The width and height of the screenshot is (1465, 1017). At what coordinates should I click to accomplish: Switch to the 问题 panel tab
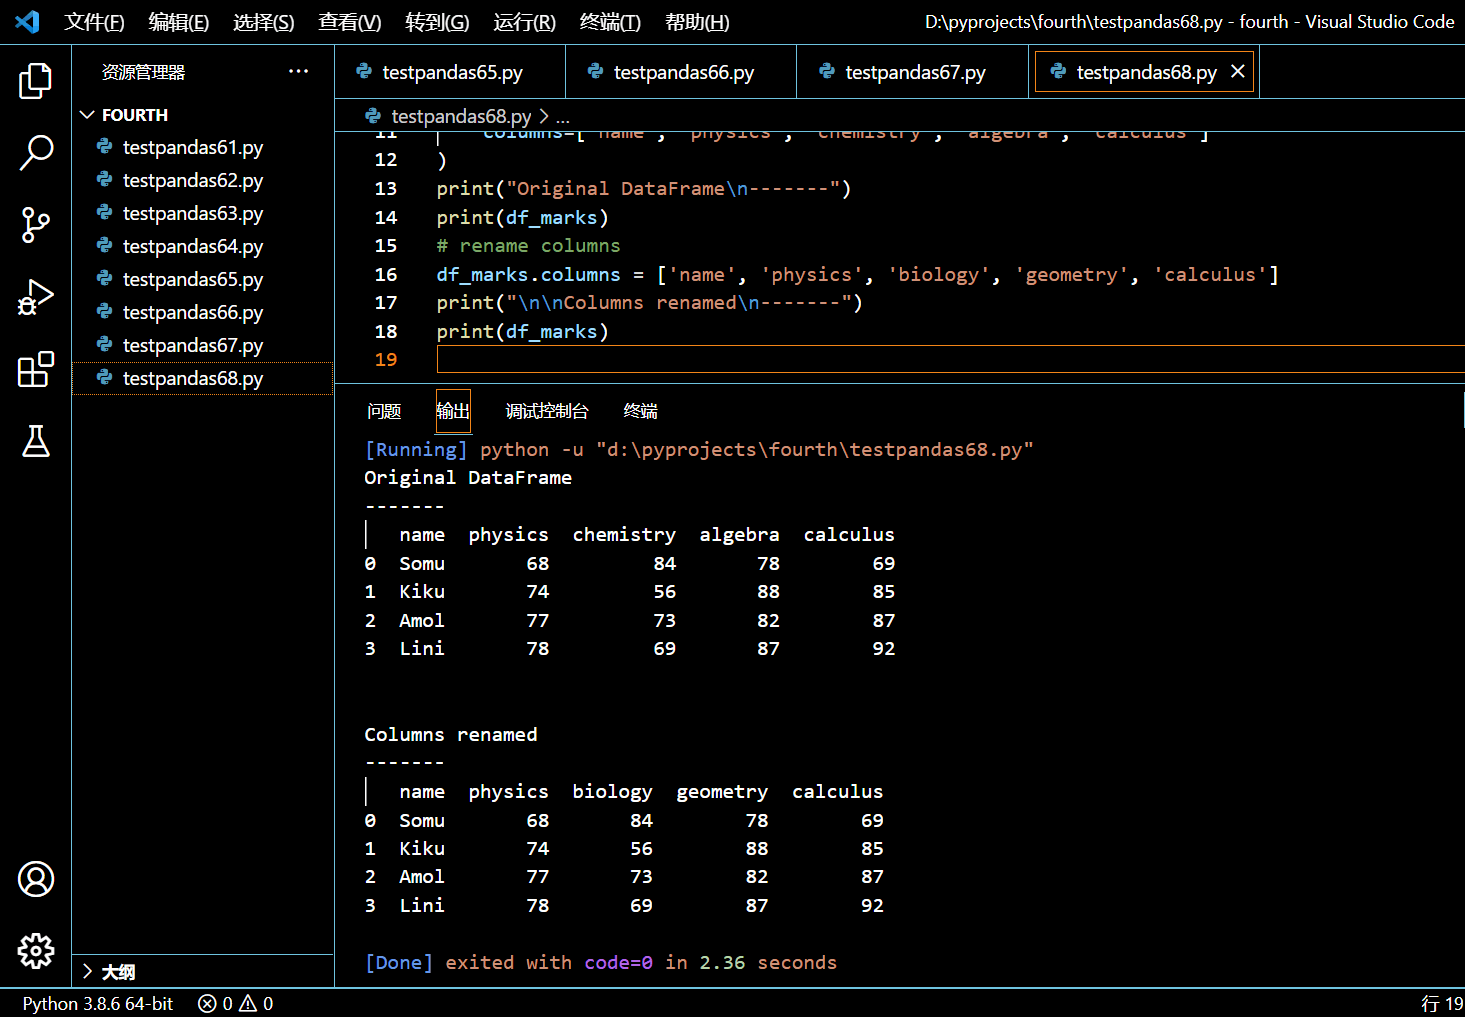(x=384, y=411)
